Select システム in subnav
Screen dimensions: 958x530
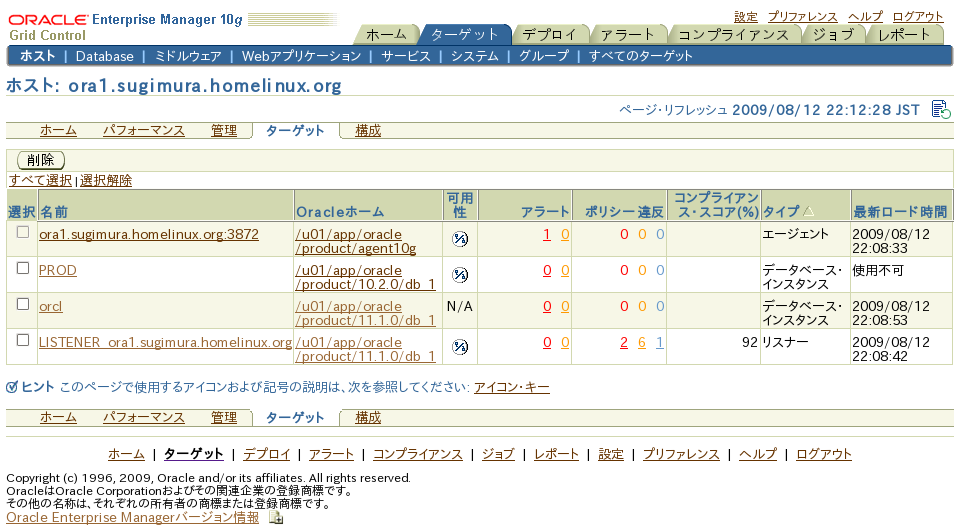coord(475,56)
